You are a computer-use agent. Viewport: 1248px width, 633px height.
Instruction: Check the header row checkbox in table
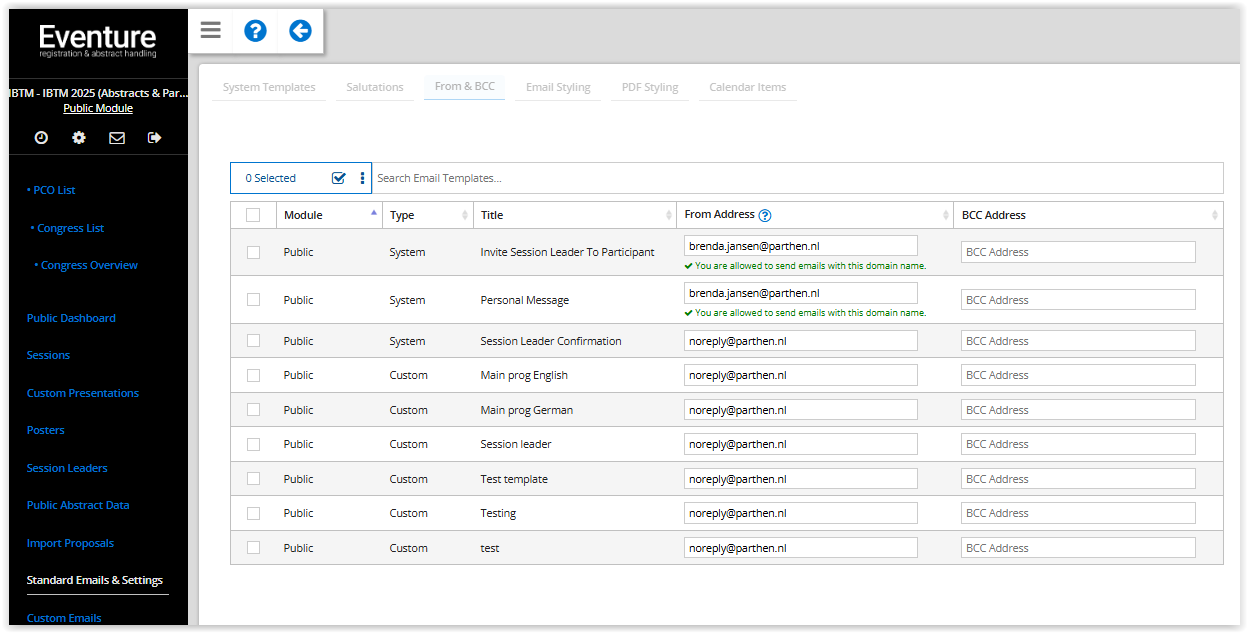pos(253,215)
